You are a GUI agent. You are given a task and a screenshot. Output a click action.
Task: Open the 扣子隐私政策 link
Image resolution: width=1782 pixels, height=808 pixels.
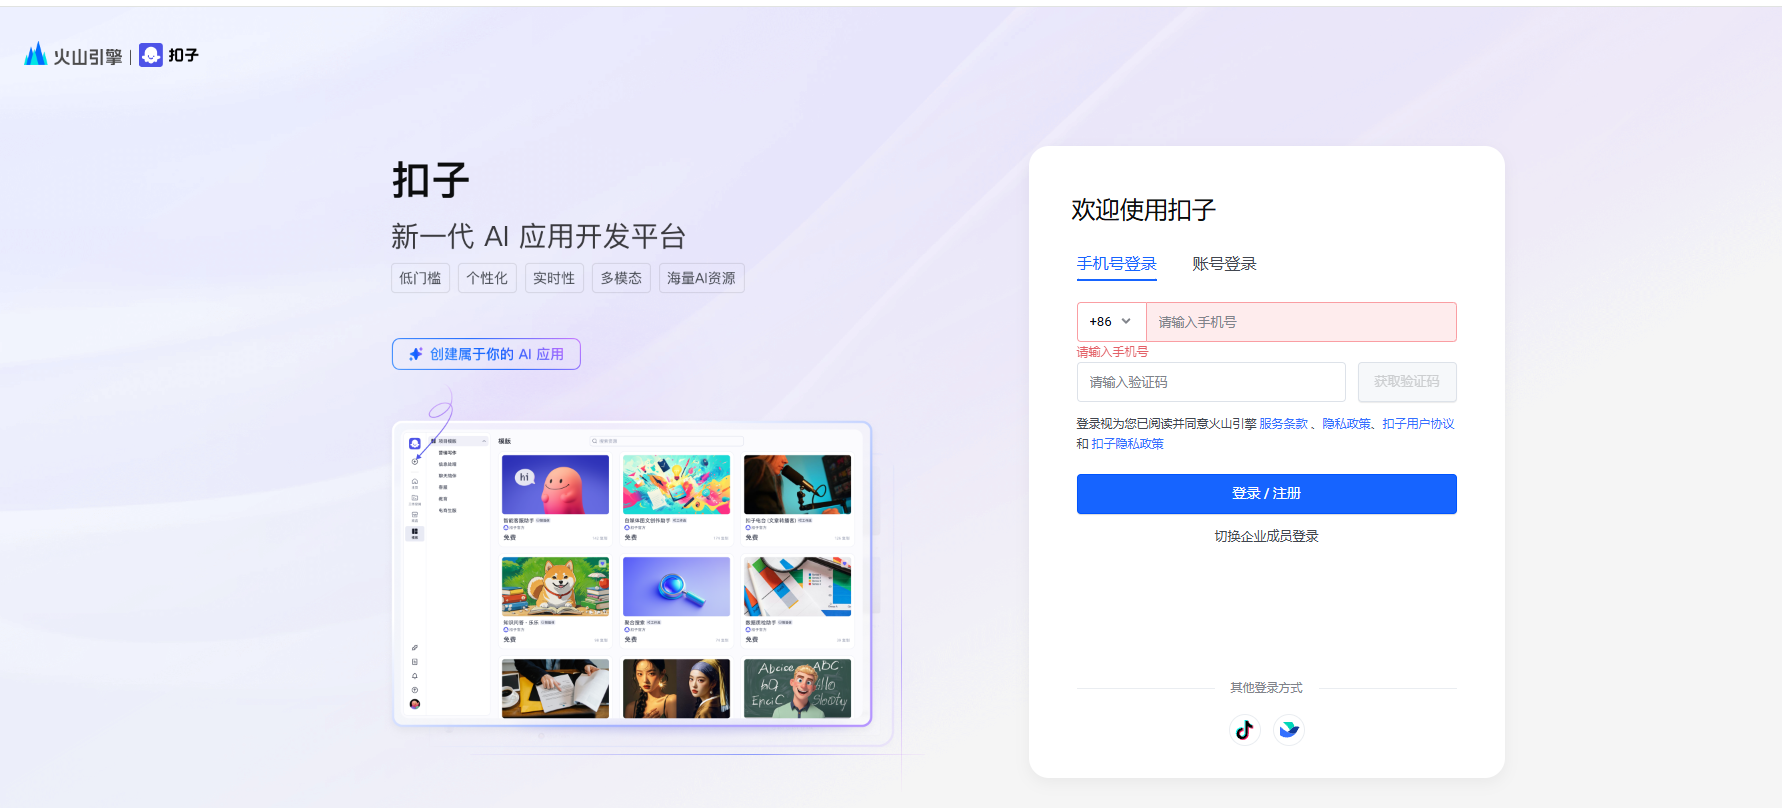(x=1127, y=444)
